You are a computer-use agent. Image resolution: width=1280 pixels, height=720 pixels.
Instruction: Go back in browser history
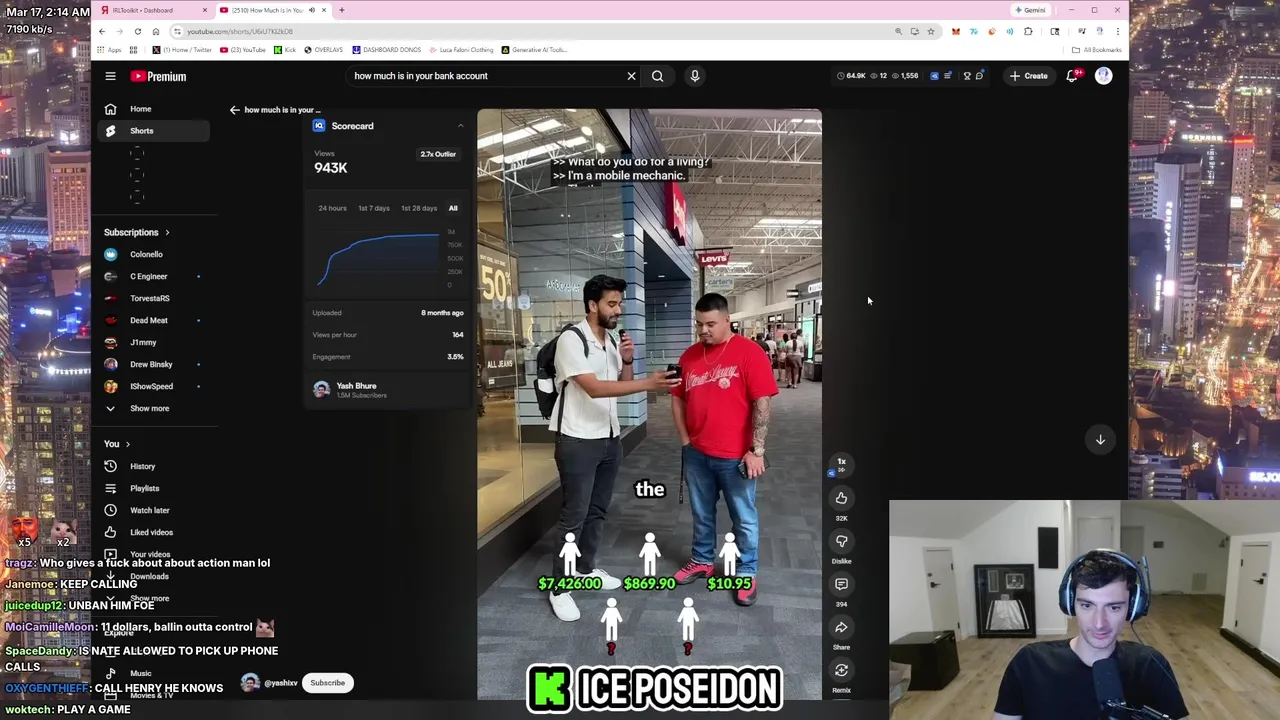click(x=102, y=31)
